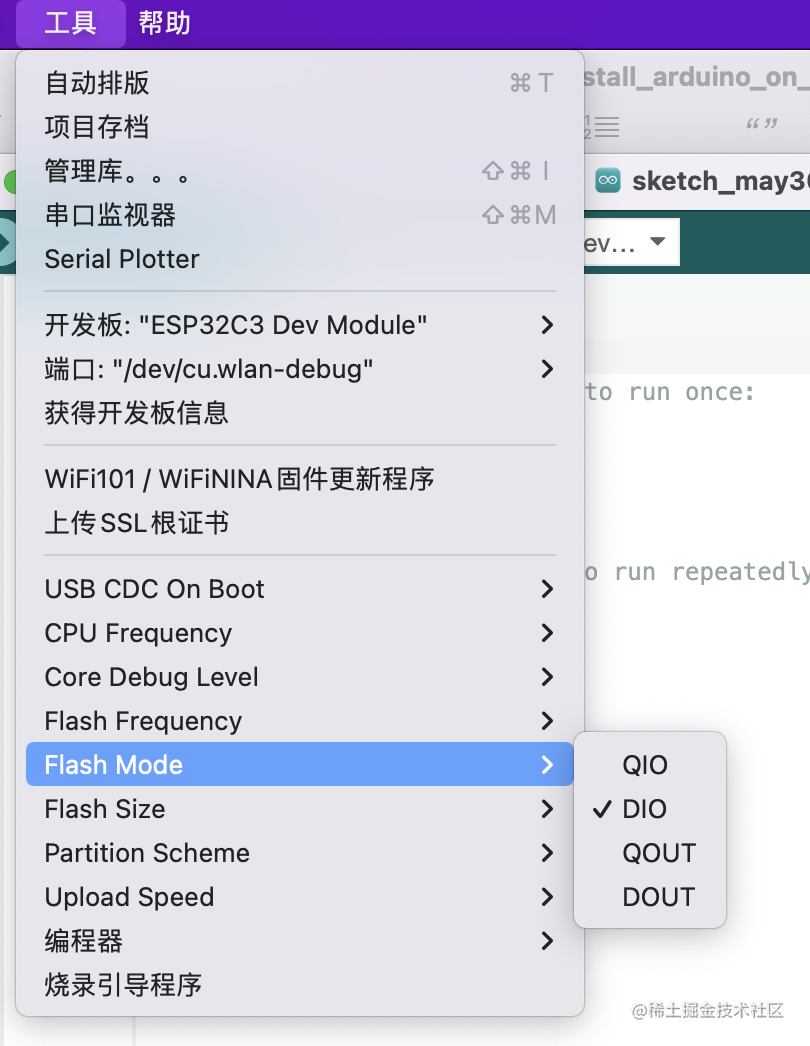Launch Serial Plotter menu entry
Image resolution: width=810 pixels, height=1046 pixels.
(x=300, y=259)
